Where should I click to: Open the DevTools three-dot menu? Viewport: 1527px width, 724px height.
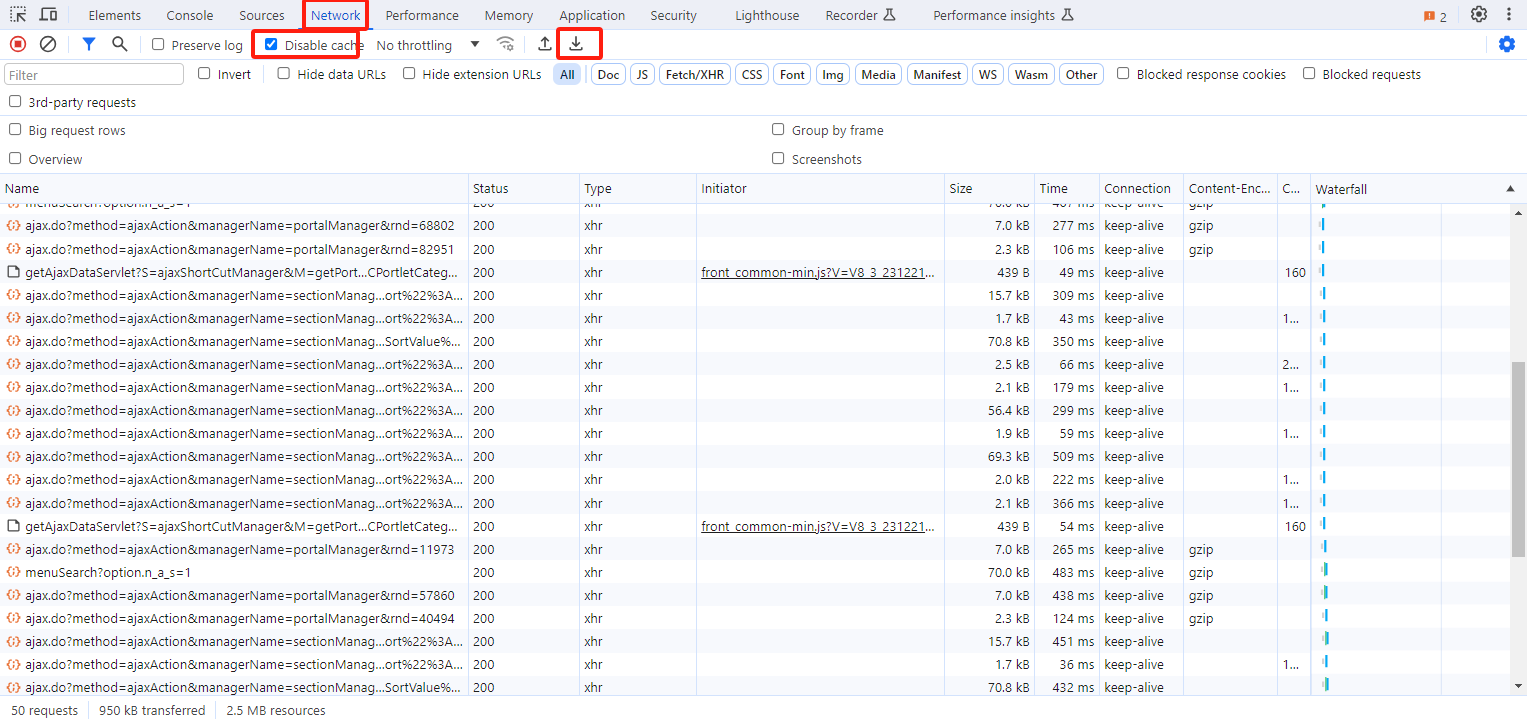(1509, 15)
